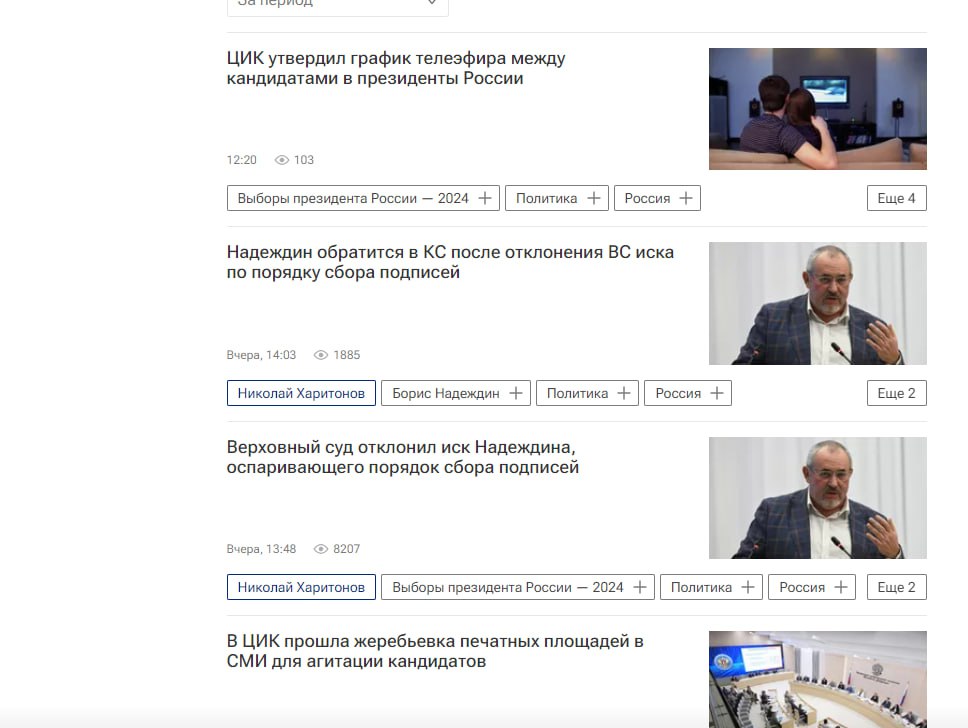This screenshot has height=728, width=968.
Task: Click plus on third article's 'Россия' tag
Action: coord(841,587)
